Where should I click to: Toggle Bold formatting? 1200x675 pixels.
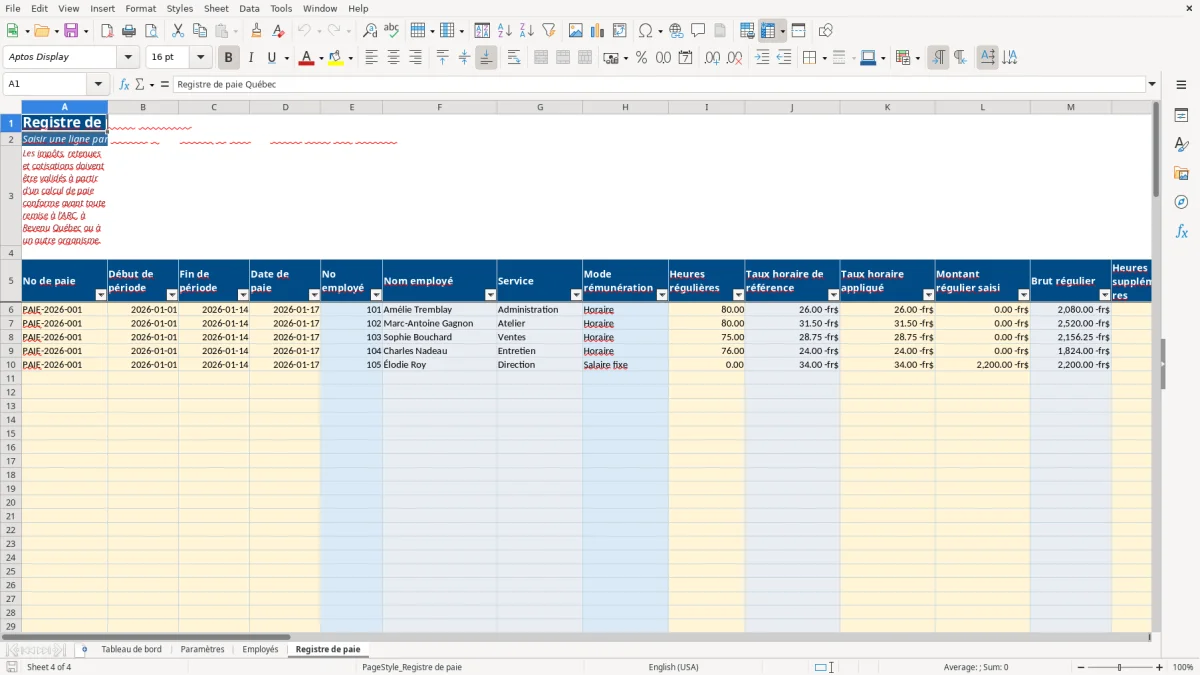229,58
